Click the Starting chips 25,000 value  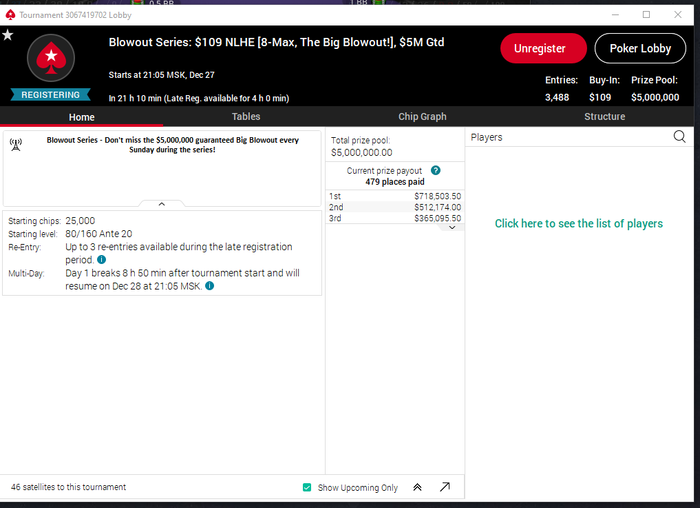pyautogui.click(x=80, y=221)
